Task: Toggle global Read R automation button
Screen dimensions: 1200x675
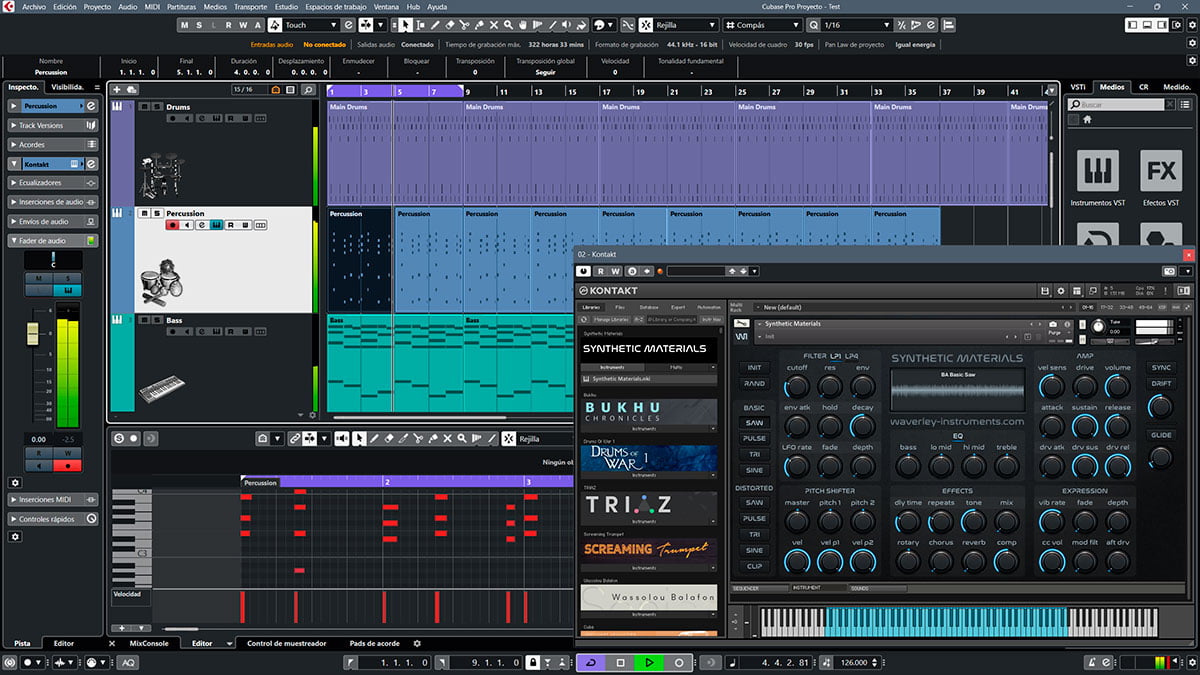Action: click(228, 25)
